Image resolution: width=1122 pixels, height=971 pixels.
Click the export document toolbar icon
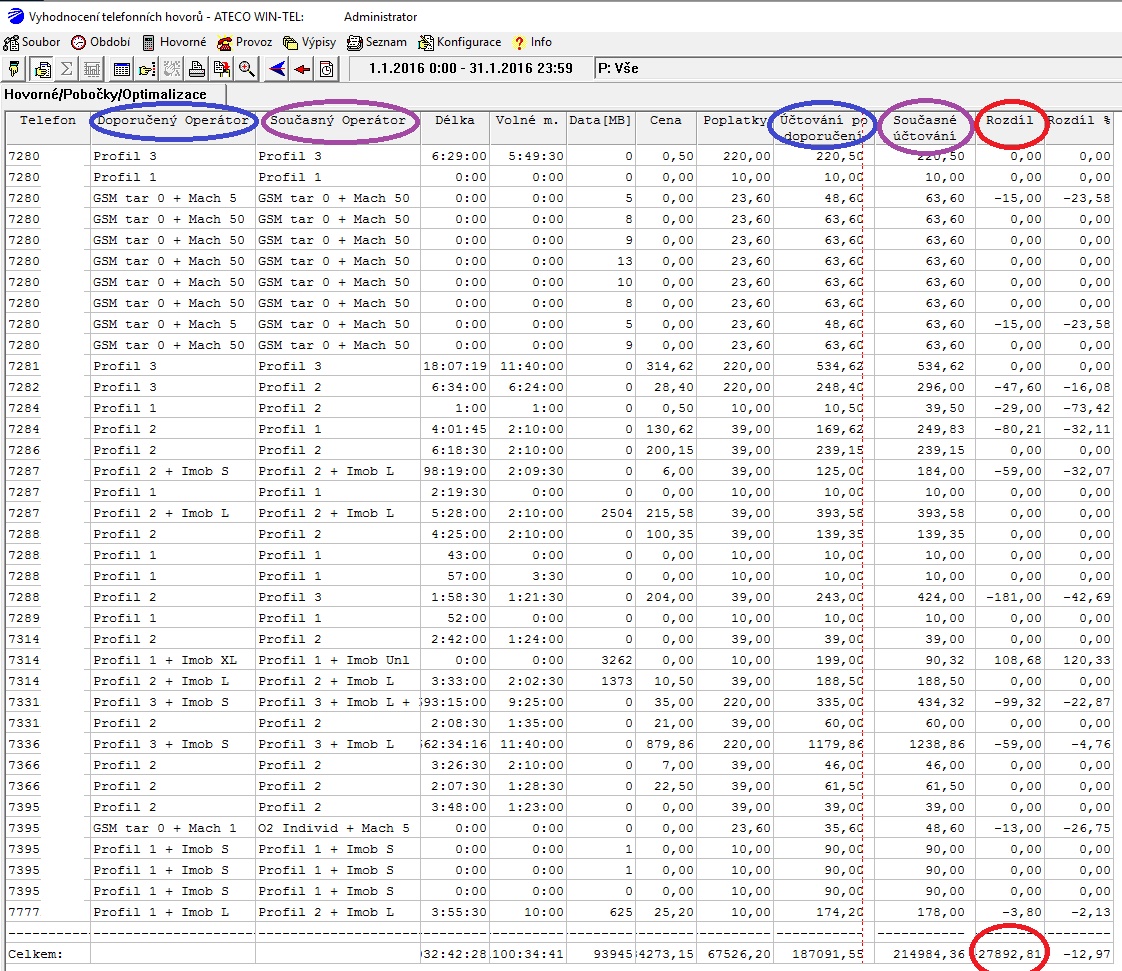[x=222, y=69]
